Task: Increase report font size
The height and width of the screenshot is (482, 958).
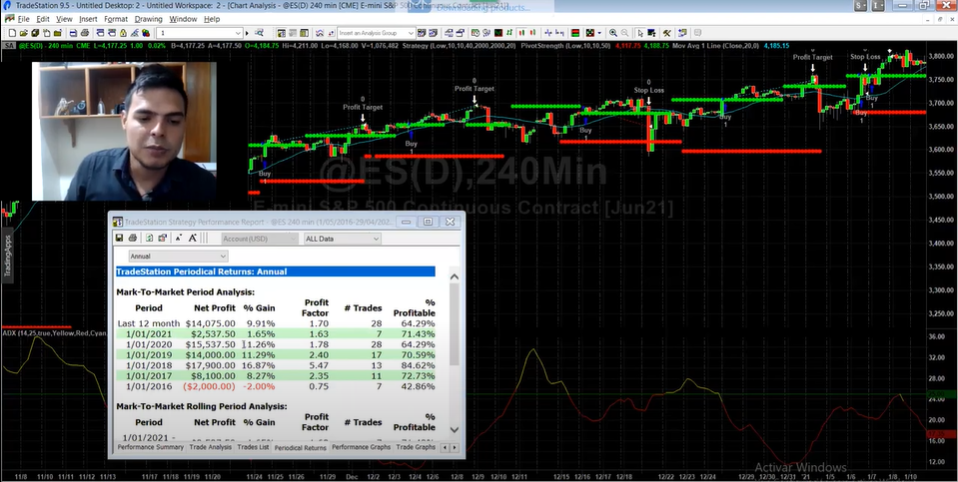Action: 192,238
